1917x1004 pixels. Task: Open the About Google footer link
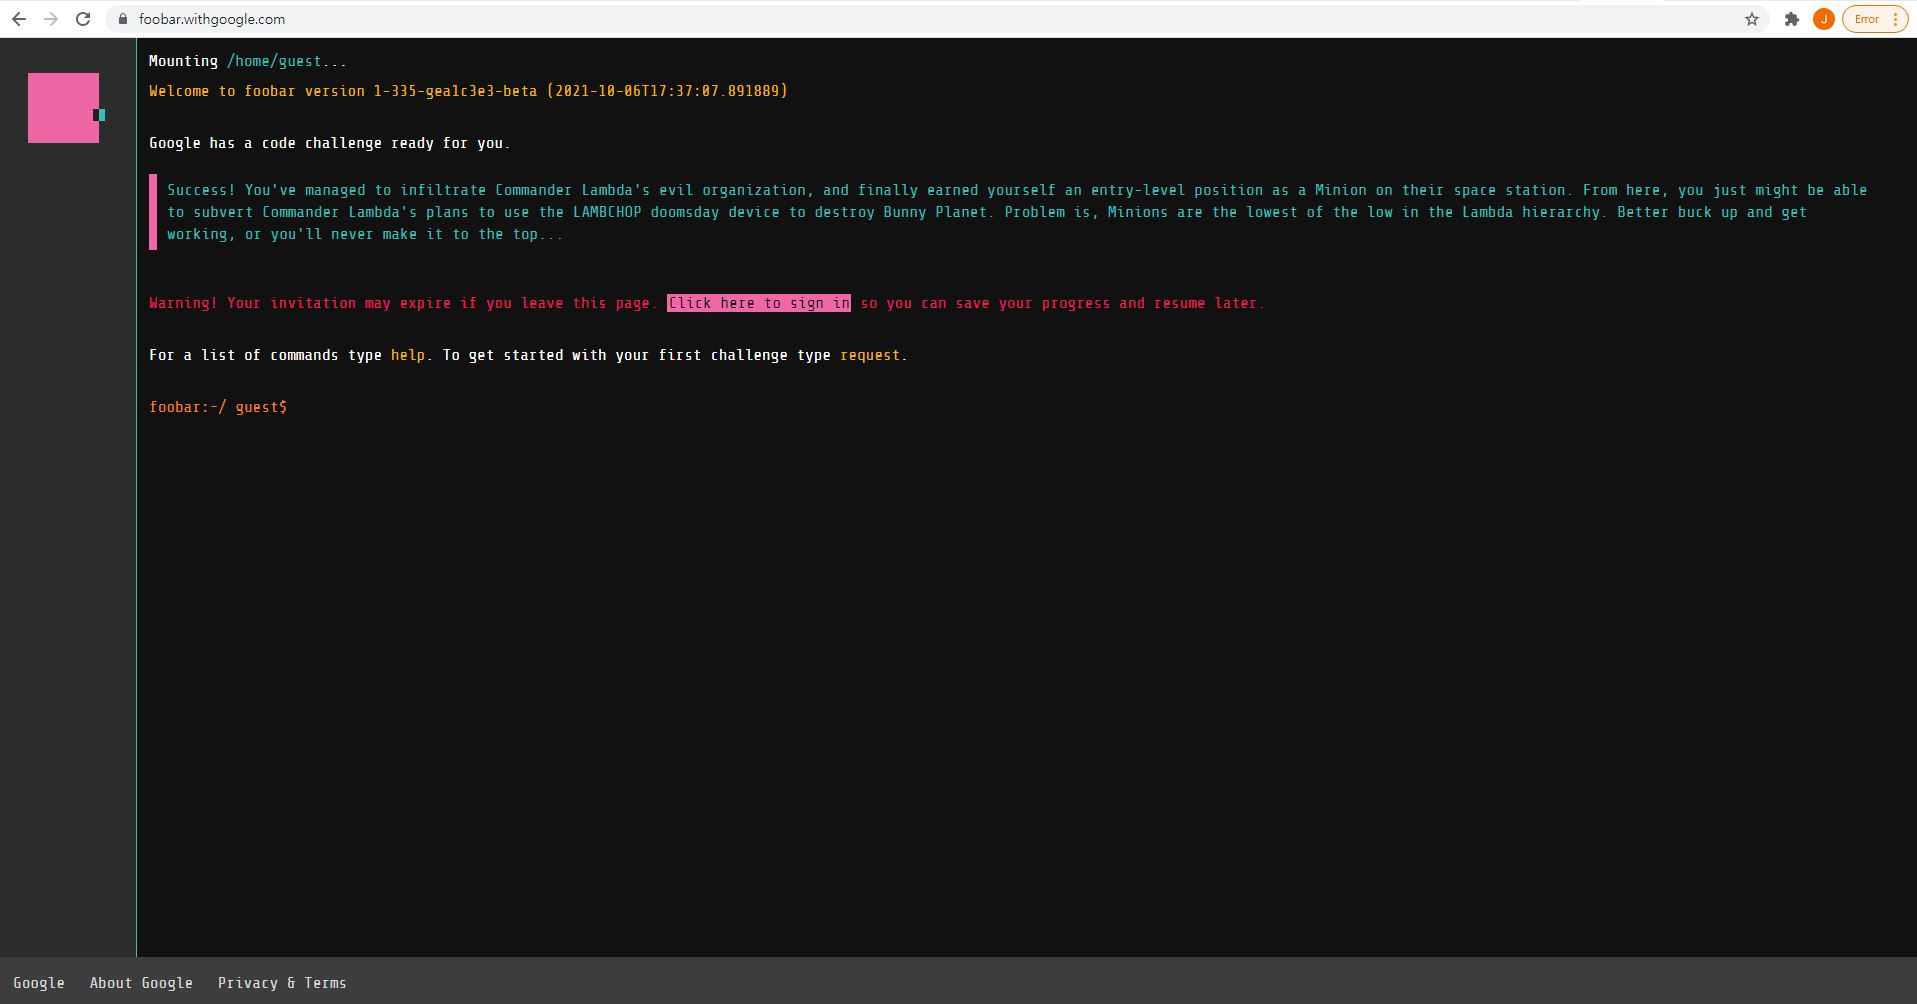[x=141, y=983]
